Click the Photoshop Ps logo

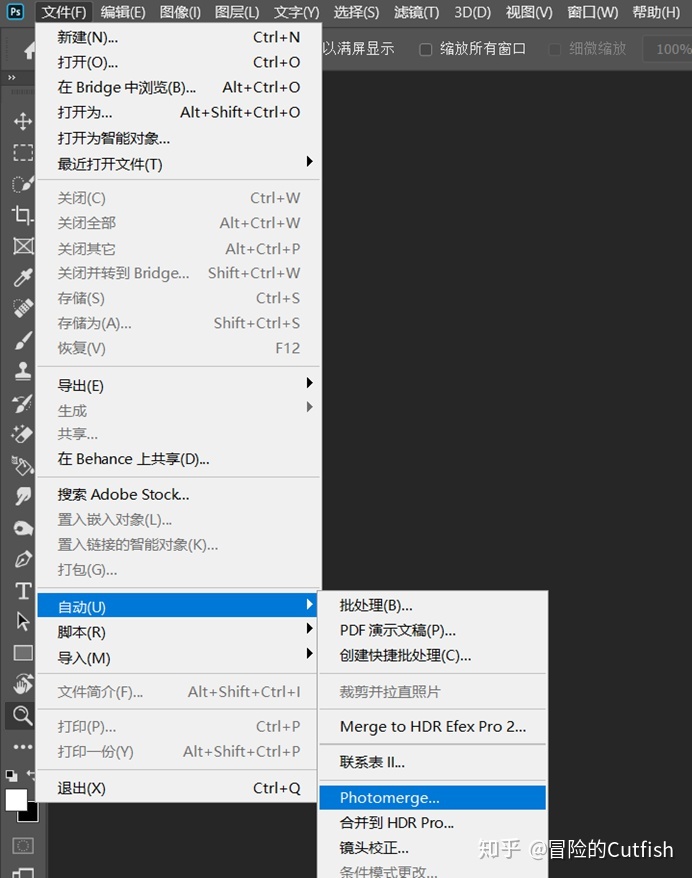(x=16, y=11)
